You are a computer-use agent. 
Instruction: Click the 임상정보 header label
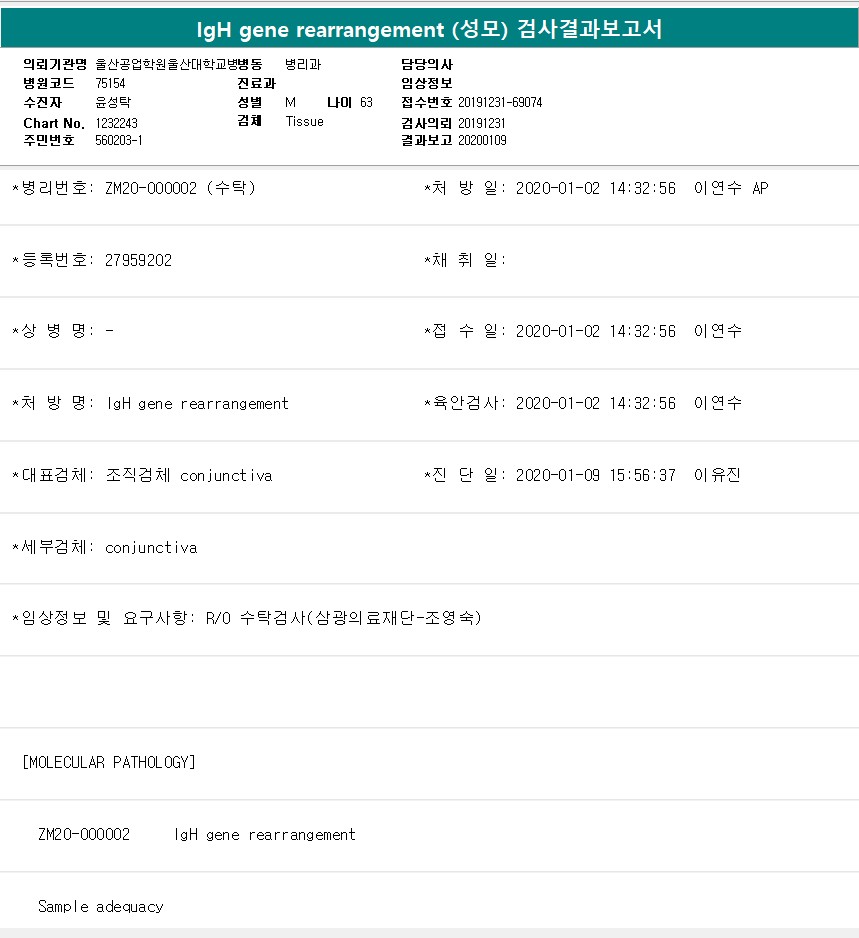(x=427, y=83)
